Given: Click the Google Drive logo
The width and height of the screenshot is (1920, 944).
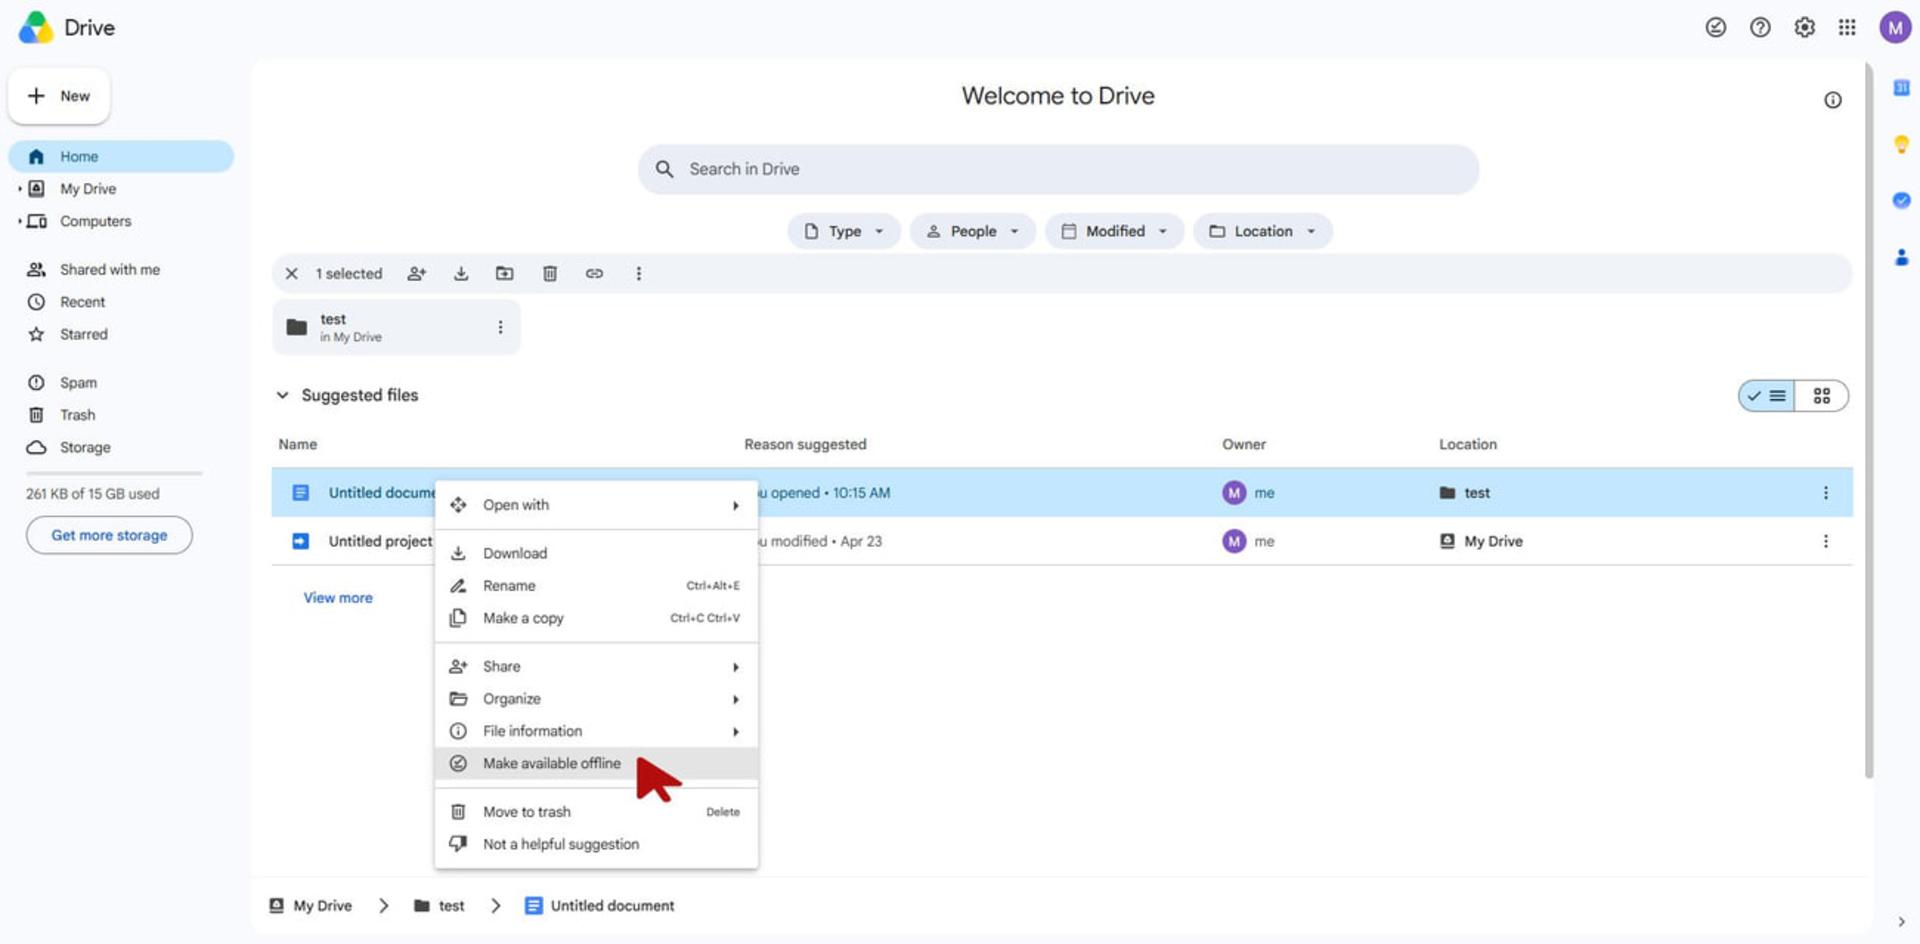Looking at the screenshot, I should point(36,28).
